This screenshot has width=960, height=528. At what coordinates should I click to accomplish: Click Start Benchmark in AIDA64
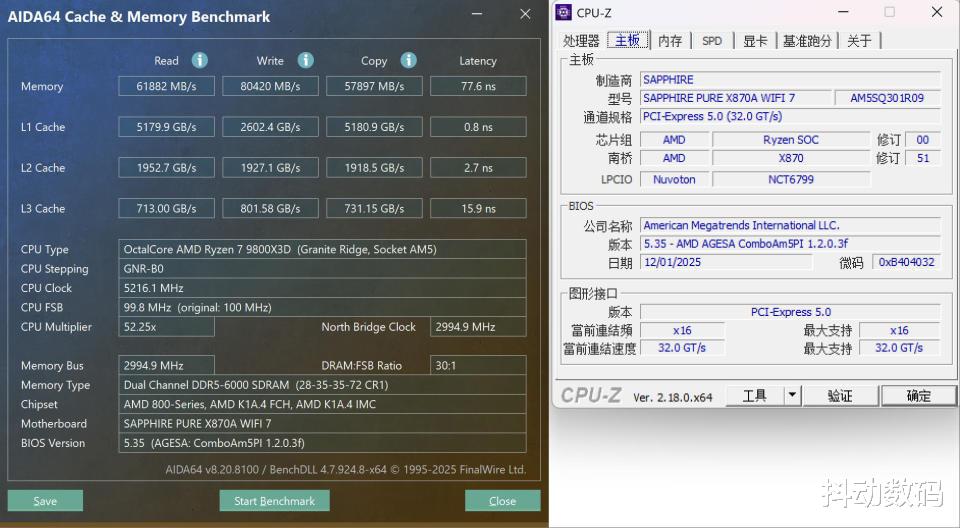274,500
